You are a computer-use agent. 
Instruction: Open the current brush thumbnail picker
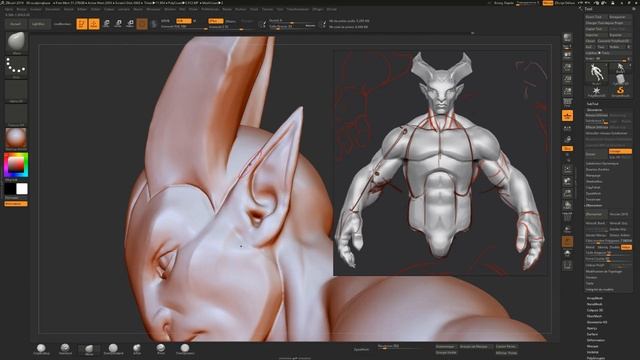(x=16, y=43)
